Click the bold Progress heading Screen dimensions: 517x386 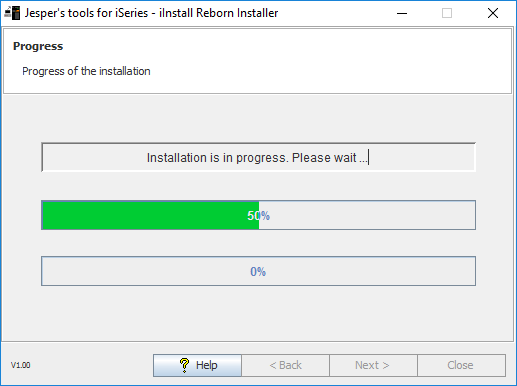pos(38,46)
